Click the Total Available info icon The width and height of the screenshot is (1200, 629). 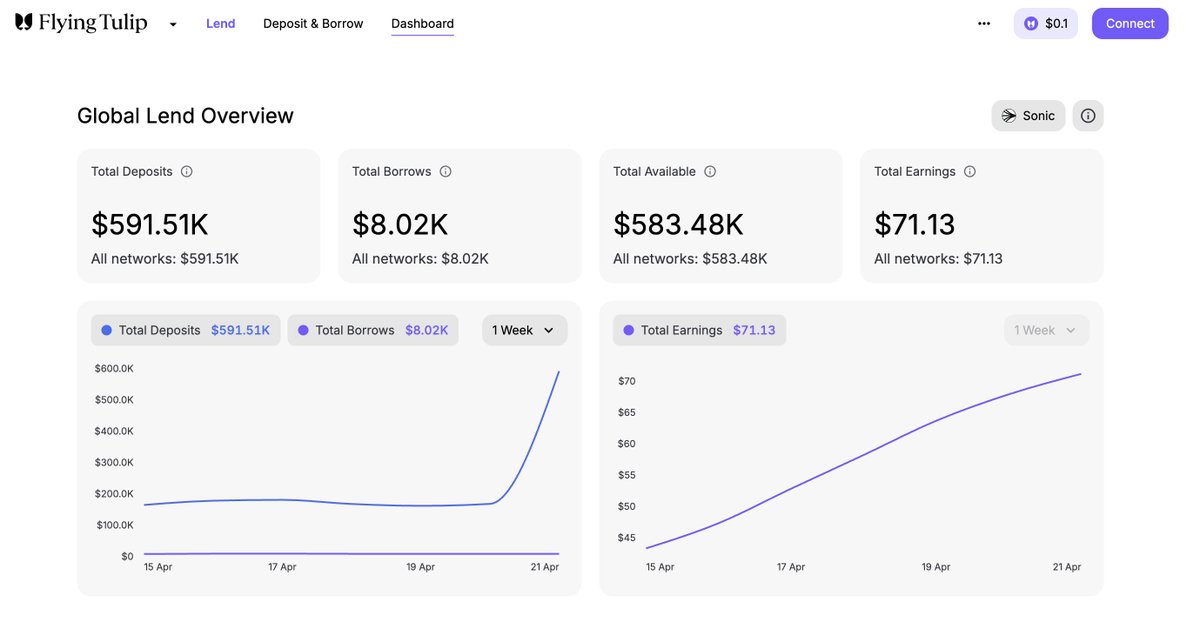coord(710,172)
